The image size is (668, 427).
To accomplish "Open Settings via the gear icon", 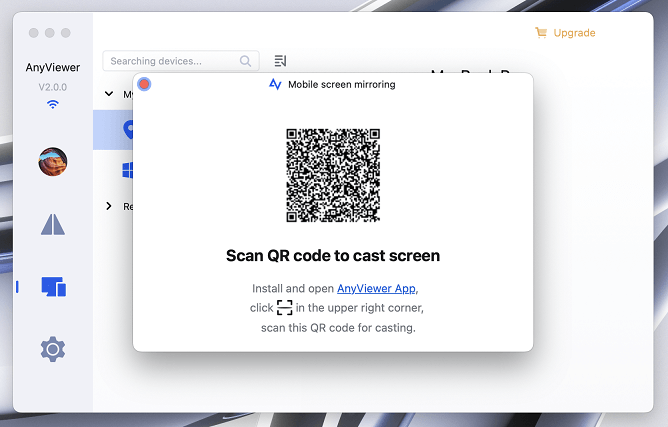I will pos(53,349).
